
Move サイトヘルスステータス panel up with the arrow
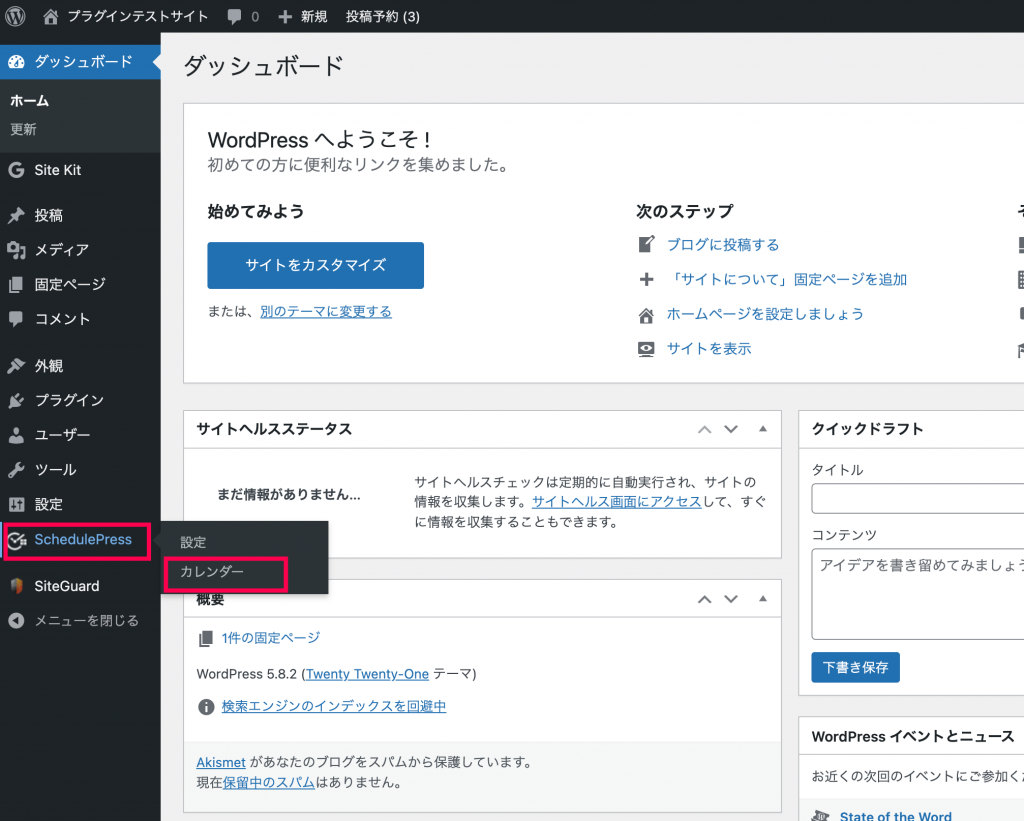click(704, 429)
